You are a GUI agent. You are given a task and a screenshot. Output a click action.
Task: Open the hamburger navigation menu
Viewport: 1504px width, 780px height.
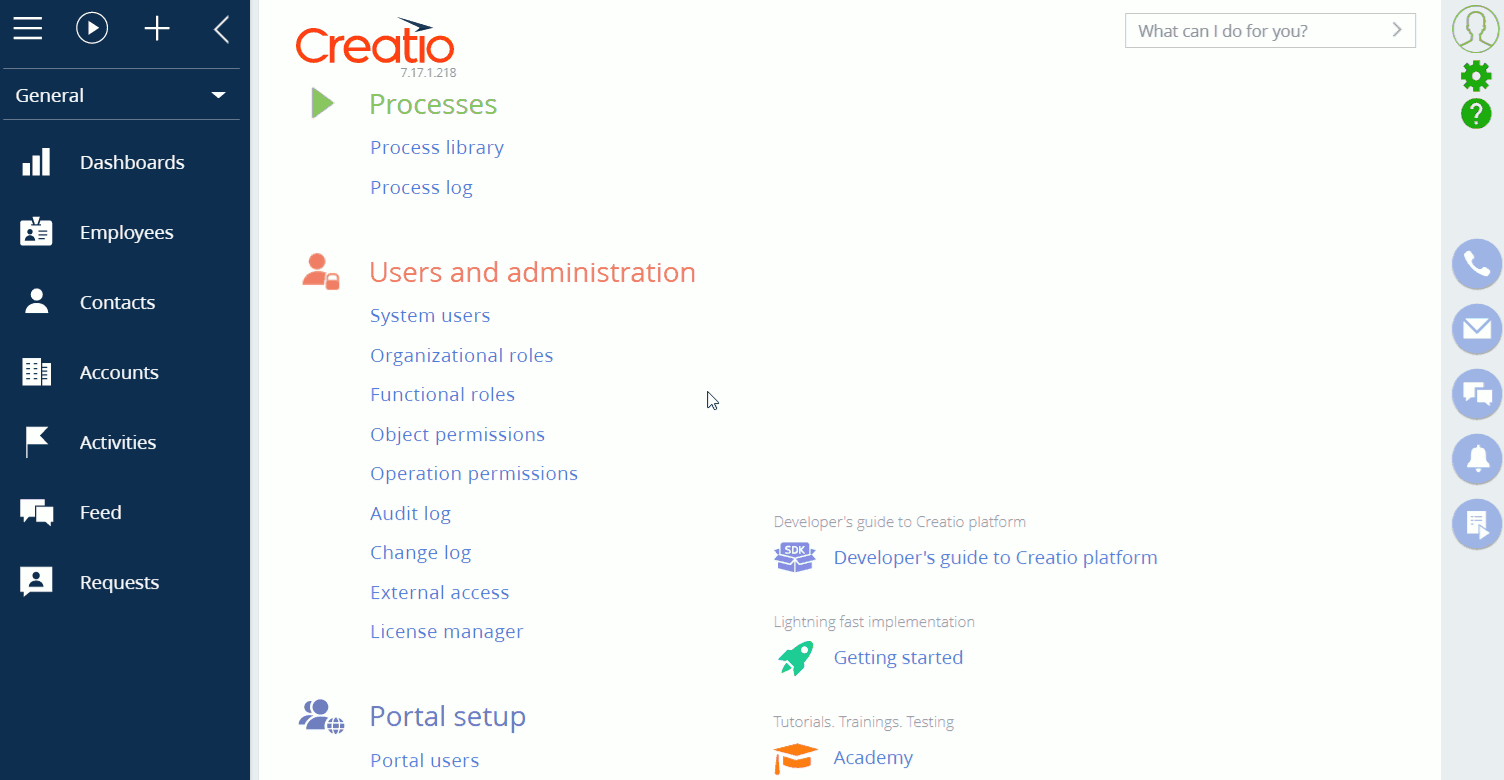coord(27,29)
